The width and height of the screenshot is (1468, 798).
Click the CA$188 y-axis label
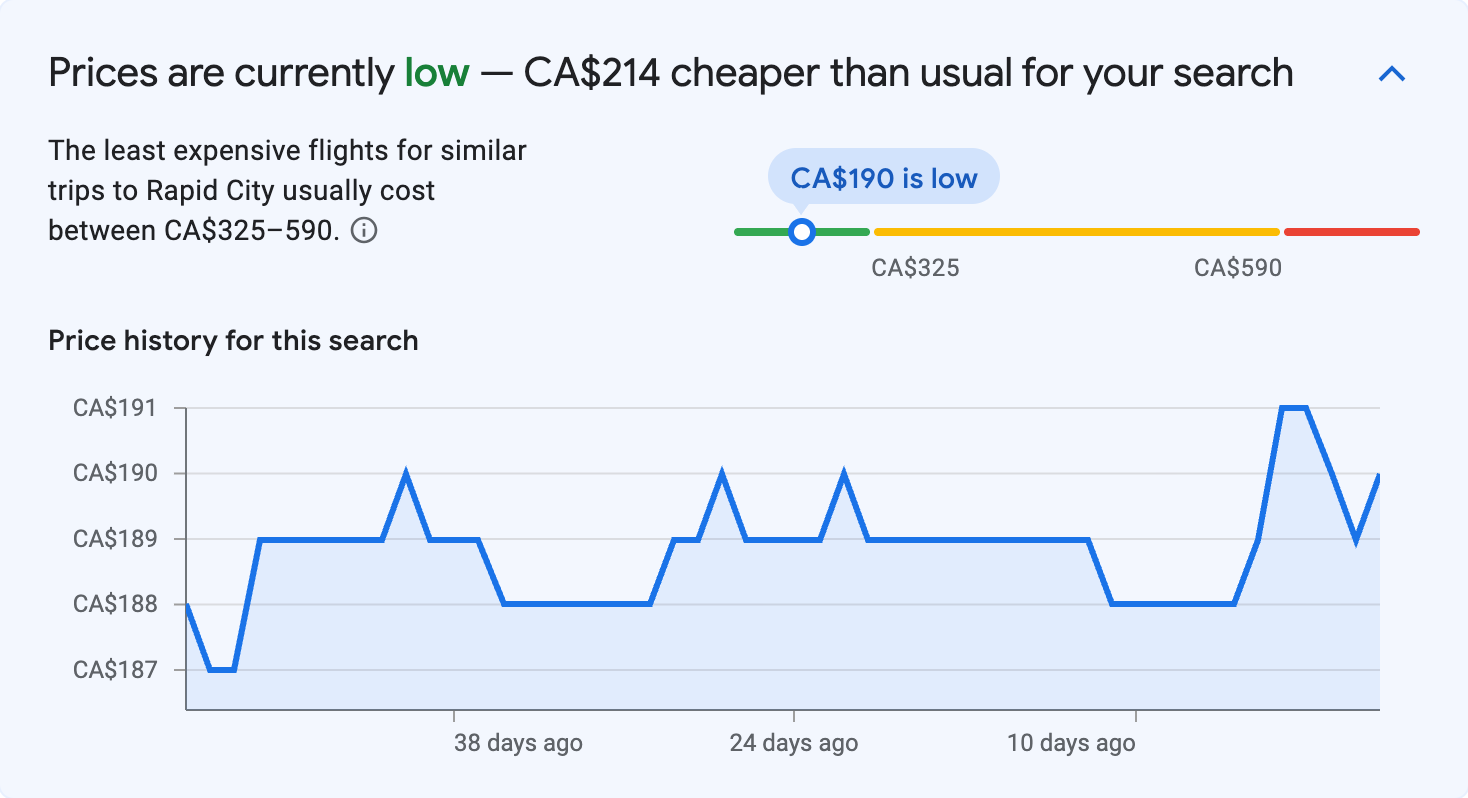coord(115,604)
